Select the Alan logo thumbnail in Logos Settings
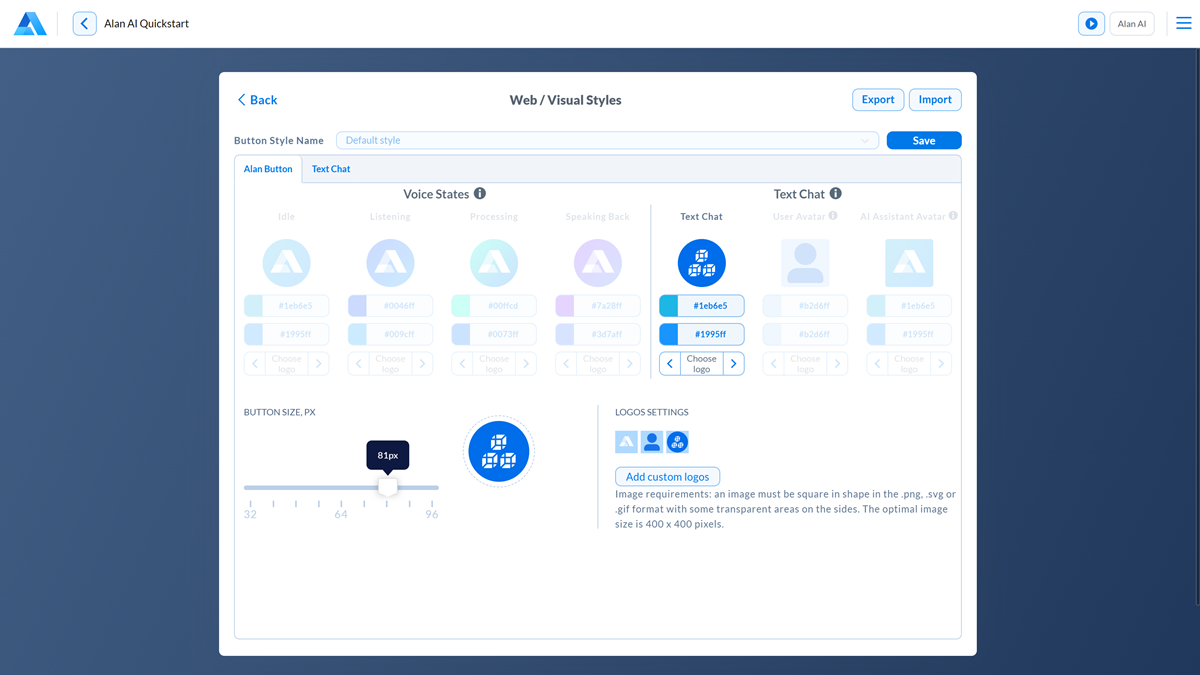Image resolution: width=1200 pixels, height=675 pixels. 626,441
